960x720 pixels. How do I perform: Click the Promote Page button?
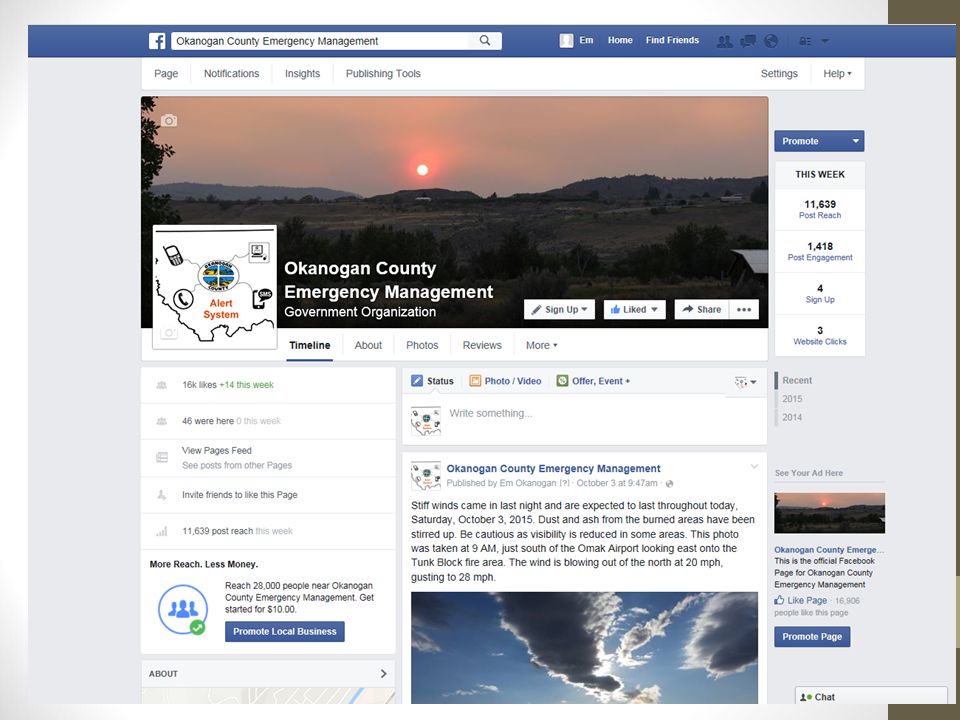coord(812,637)
